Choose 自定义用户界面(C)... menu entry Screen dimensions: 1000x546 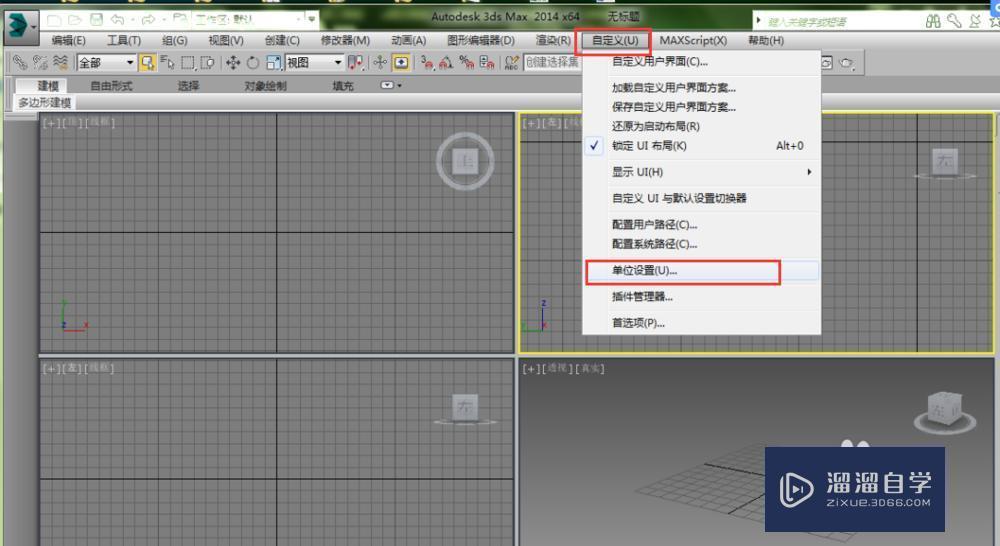point(702,62)
